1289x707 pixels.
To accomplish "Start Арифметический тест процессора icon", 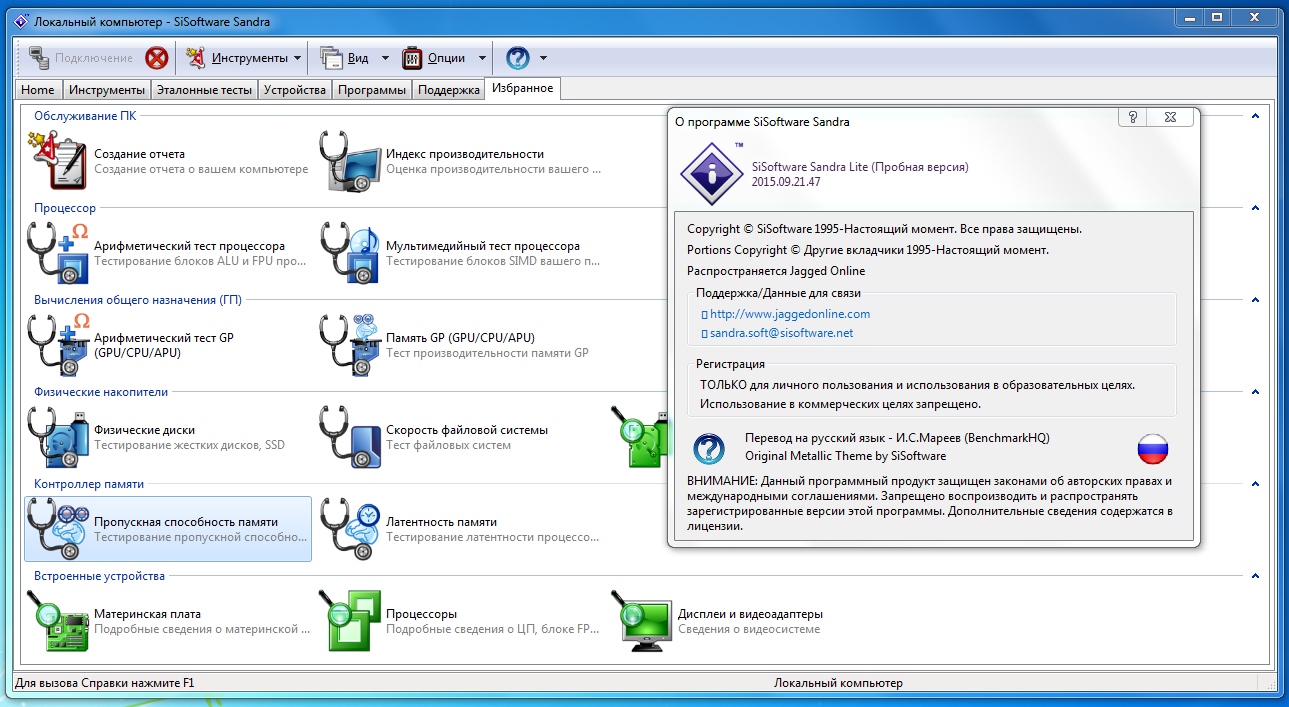I will [58, 253].
